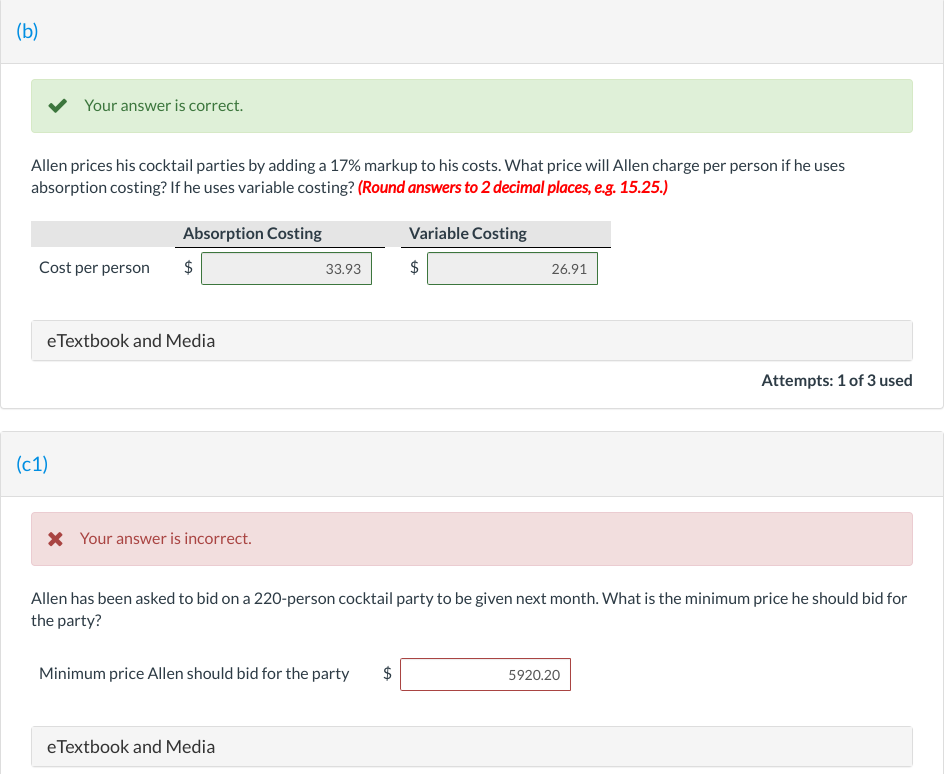
Task: Click the green checkmark icon in correct banner
Action: [x=57, y=106]
